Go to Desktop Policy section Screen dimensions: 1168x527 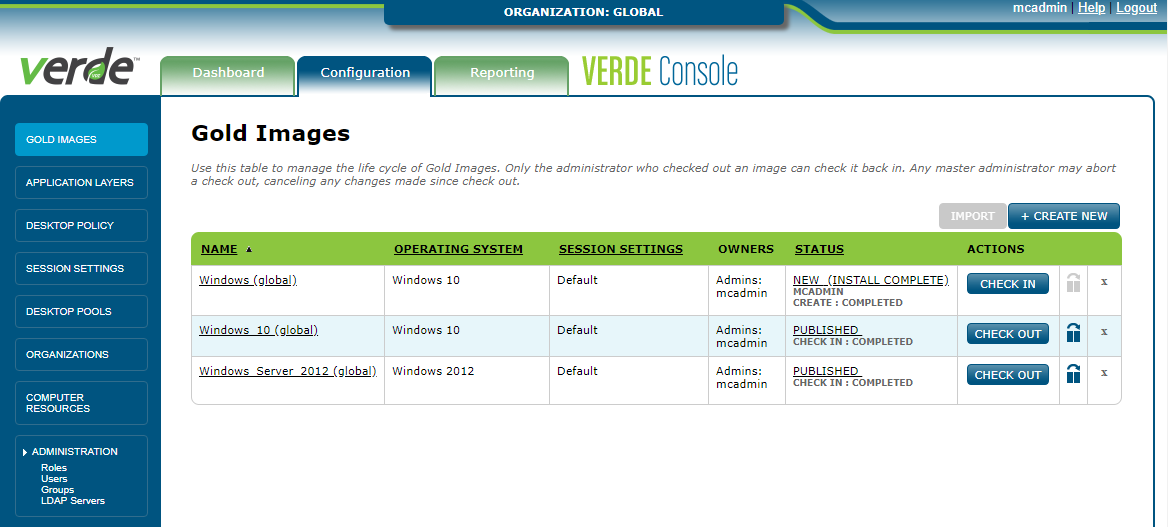pyautogui.click(x=81, y=225)
